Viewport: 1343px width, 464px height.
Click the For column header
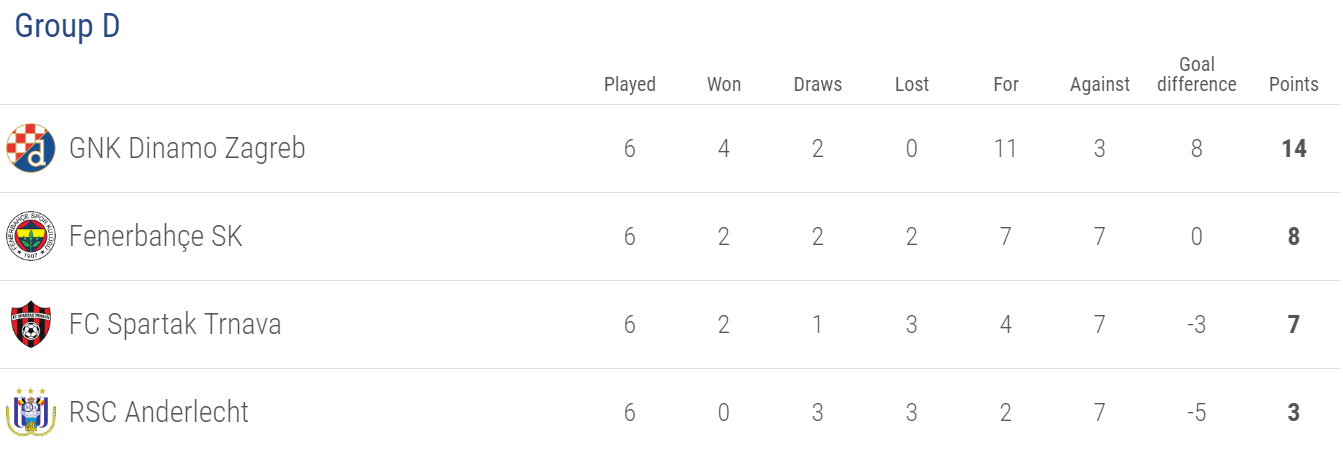pos(1006,85)
